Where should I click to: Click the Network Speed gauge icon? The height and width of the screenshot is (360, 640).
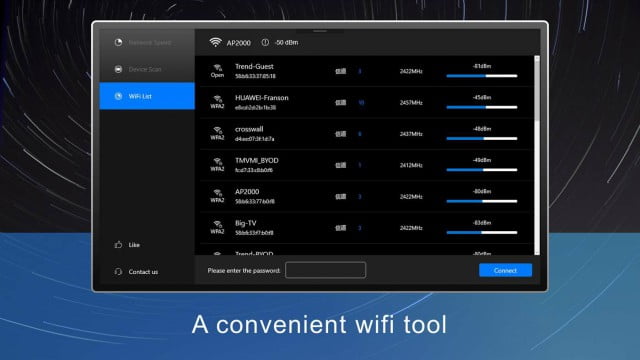coord(118,42)
